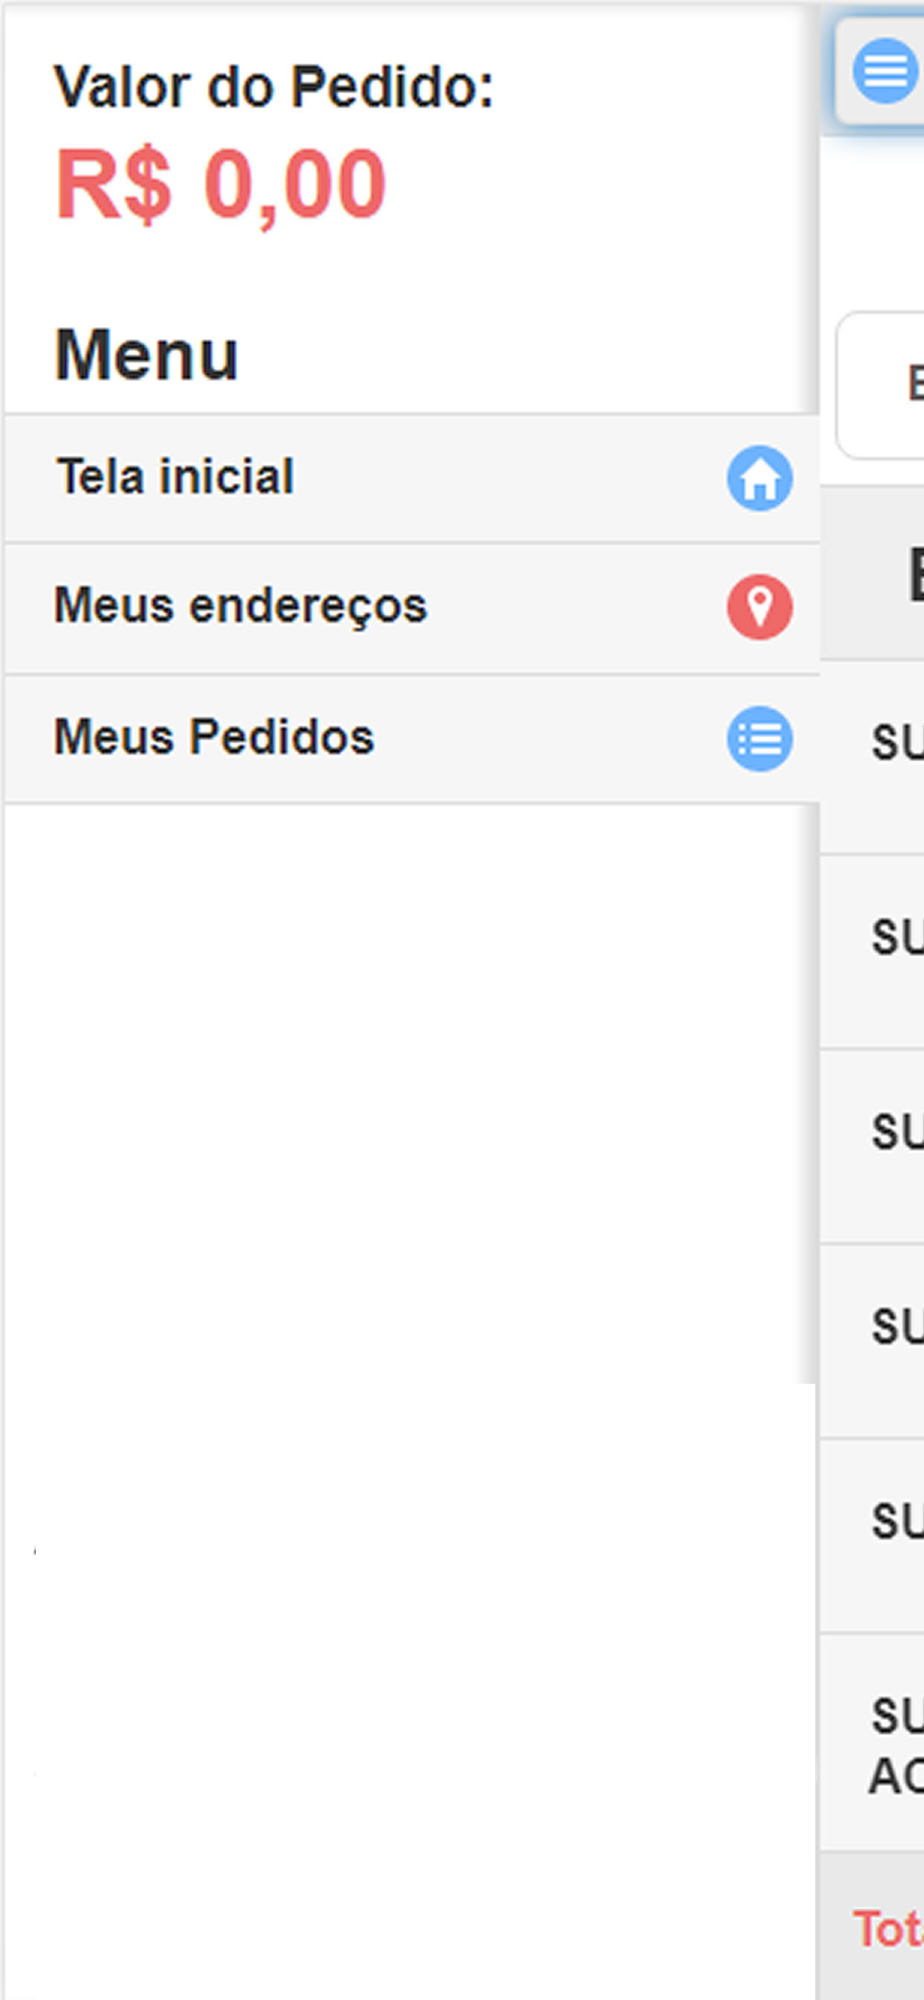Viewport: 924px width, 2000px height.
Task: Click the Menu heading
Action: click(147, 355)
